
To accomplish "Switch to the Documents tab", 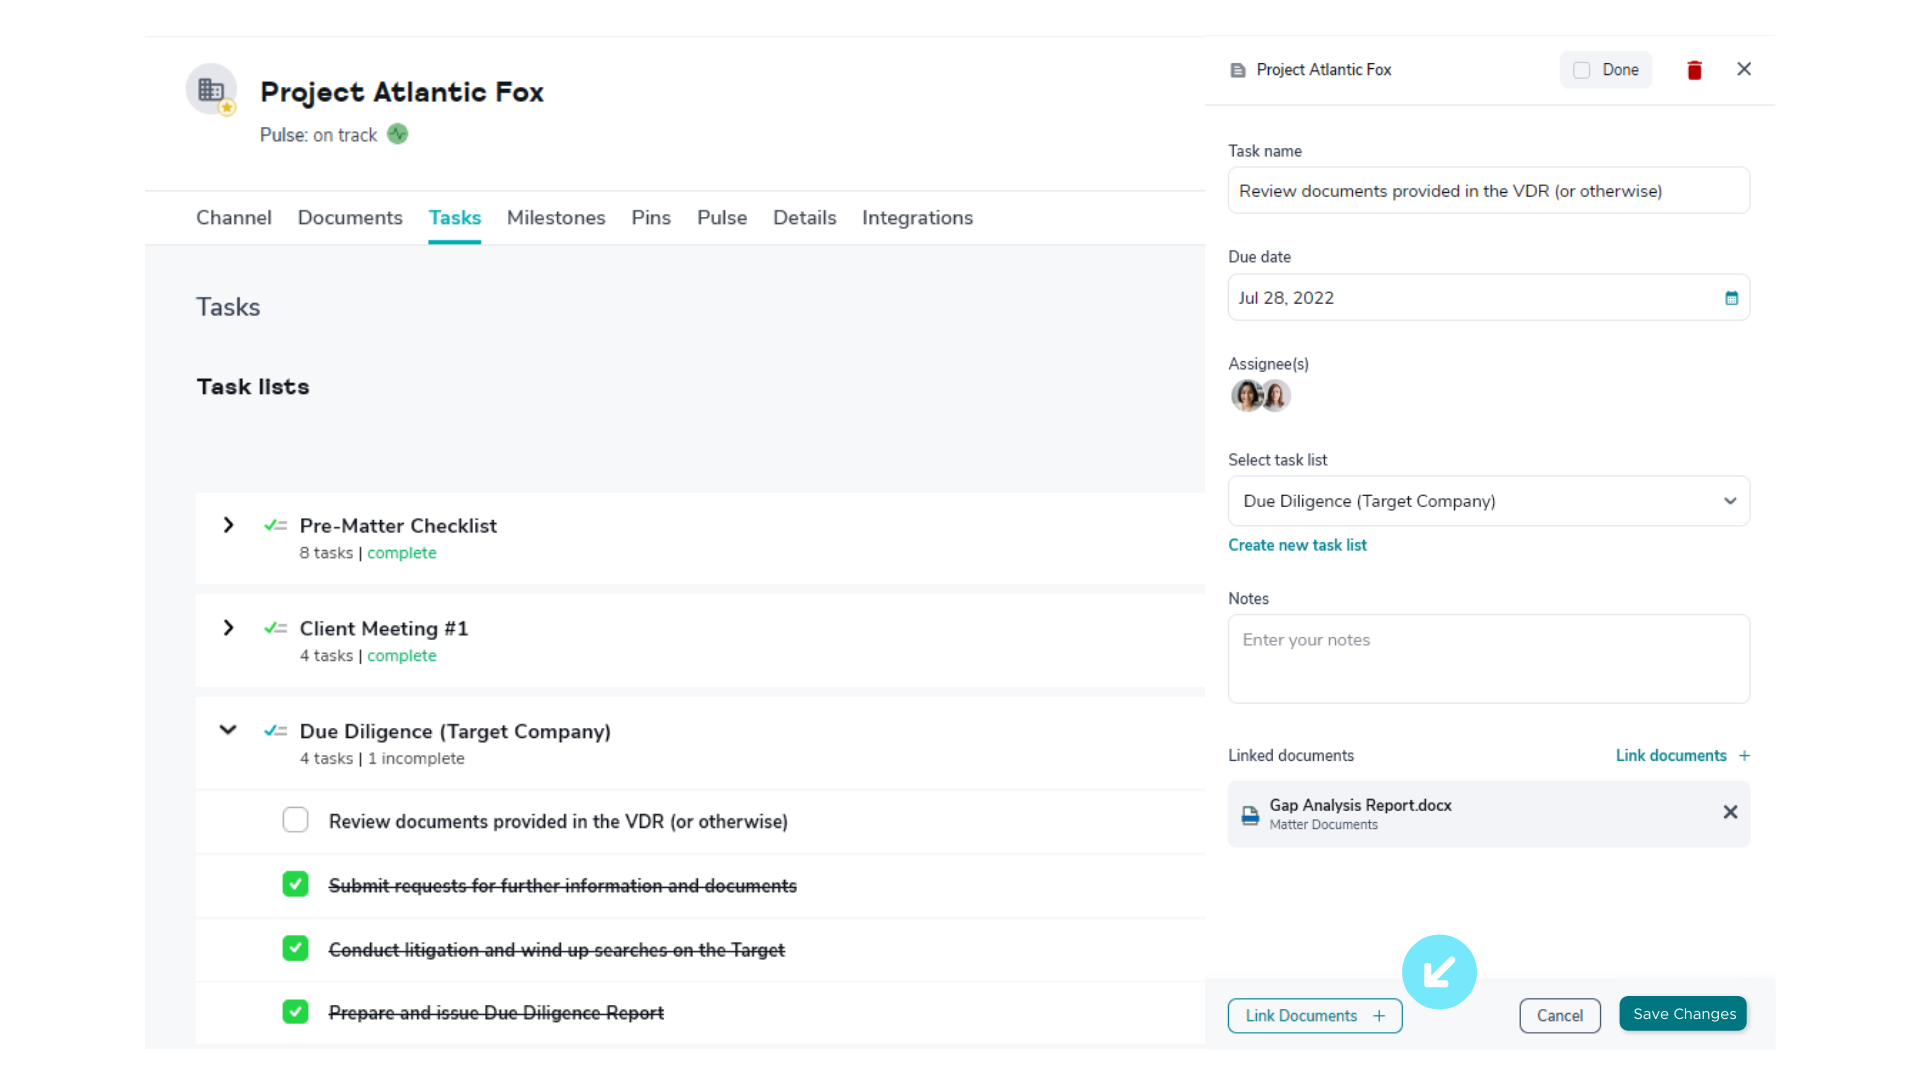I will pos(350,218).
